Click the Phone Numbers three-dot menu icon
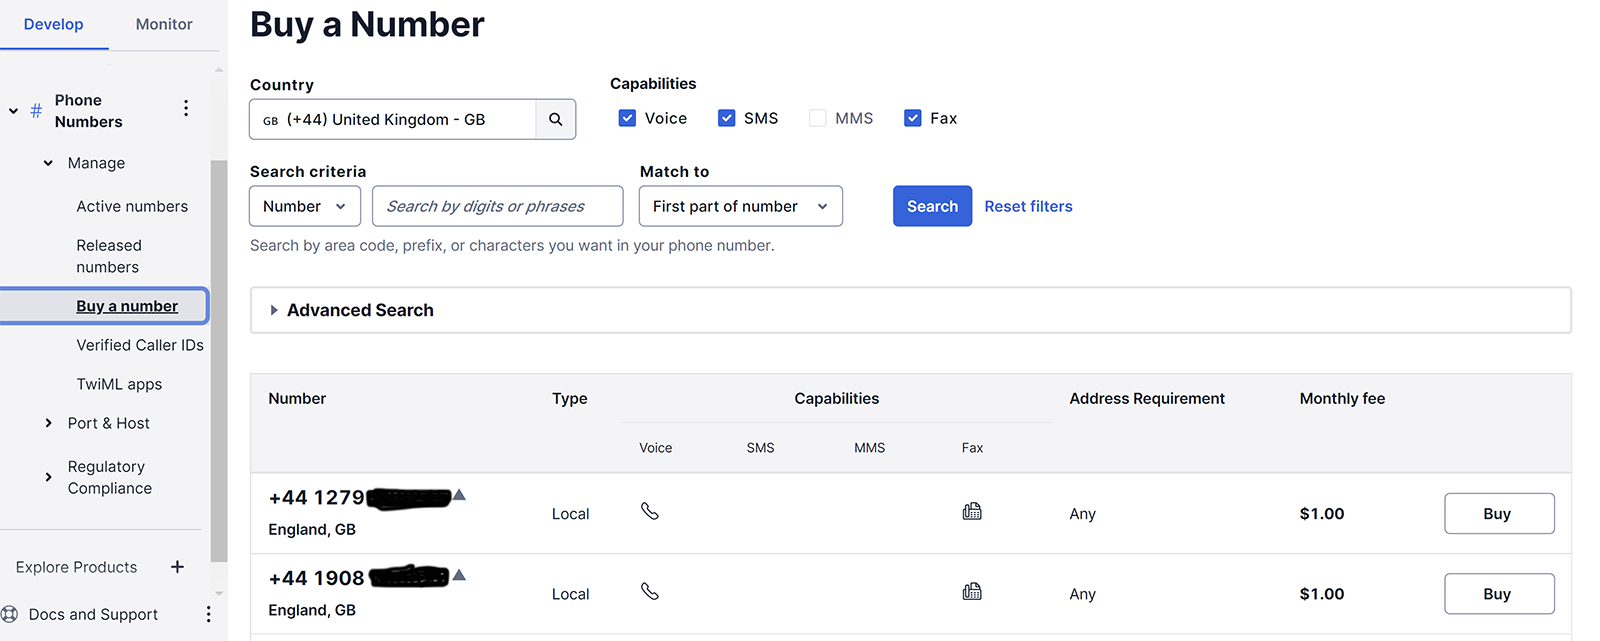 click(x=186, y=108)
